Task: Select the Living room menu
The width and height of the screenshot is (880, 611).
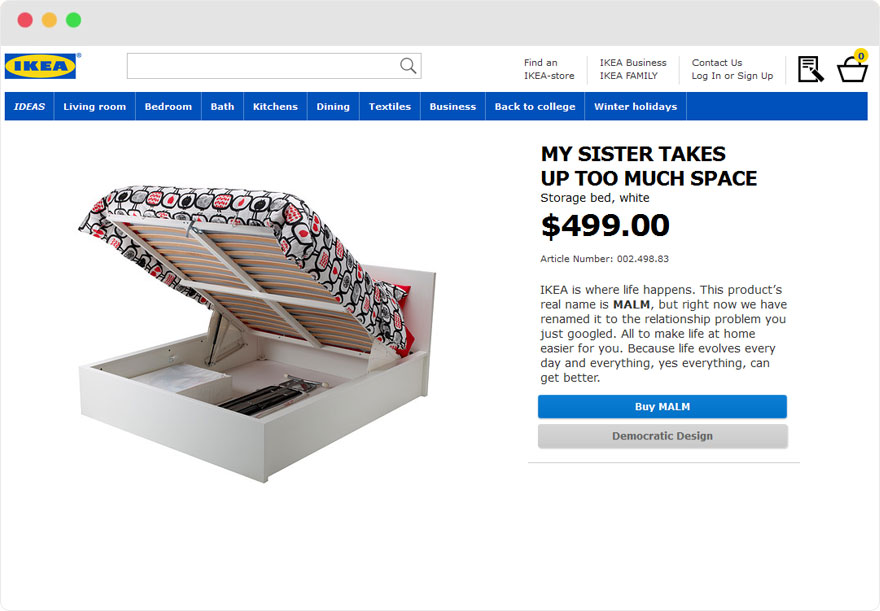Action: coord(95,107)
